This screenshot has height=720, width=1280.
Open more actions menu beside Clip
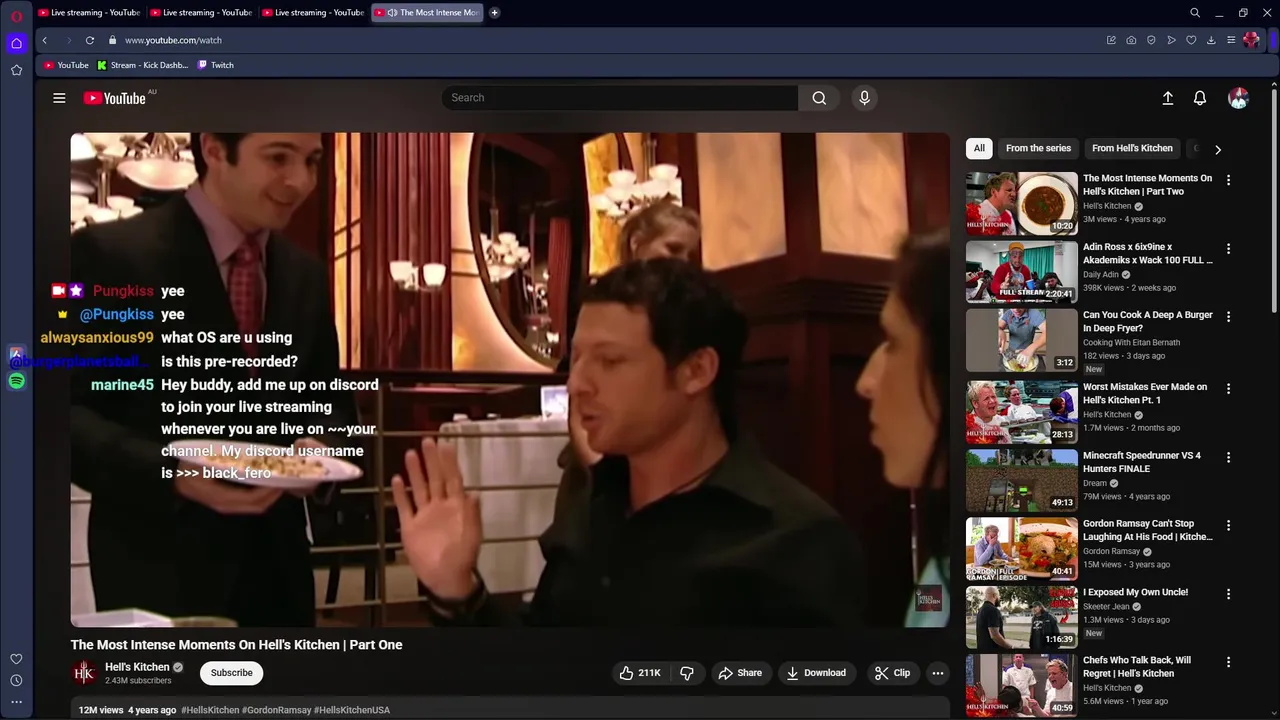(x=937, y=673)
